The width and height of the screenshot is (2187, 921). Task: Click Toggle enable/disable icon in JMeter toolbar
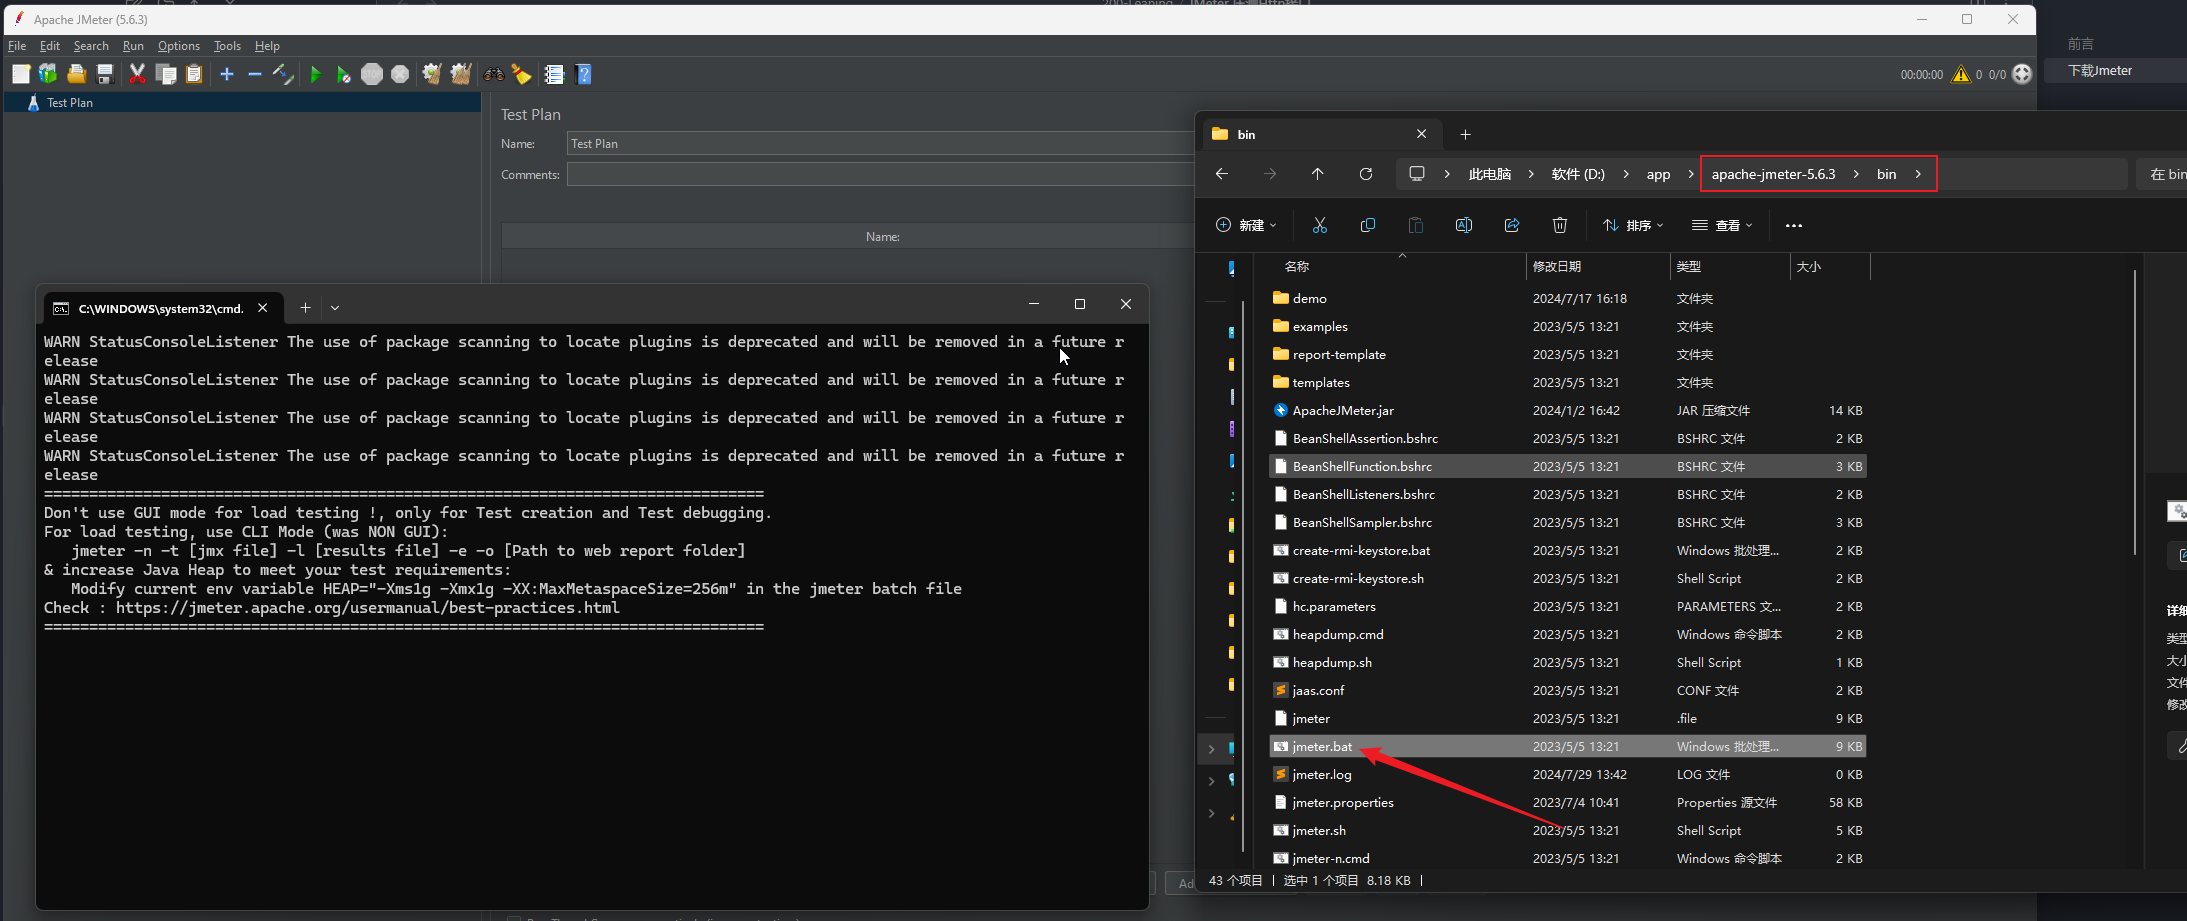click(x=283, y=74)
